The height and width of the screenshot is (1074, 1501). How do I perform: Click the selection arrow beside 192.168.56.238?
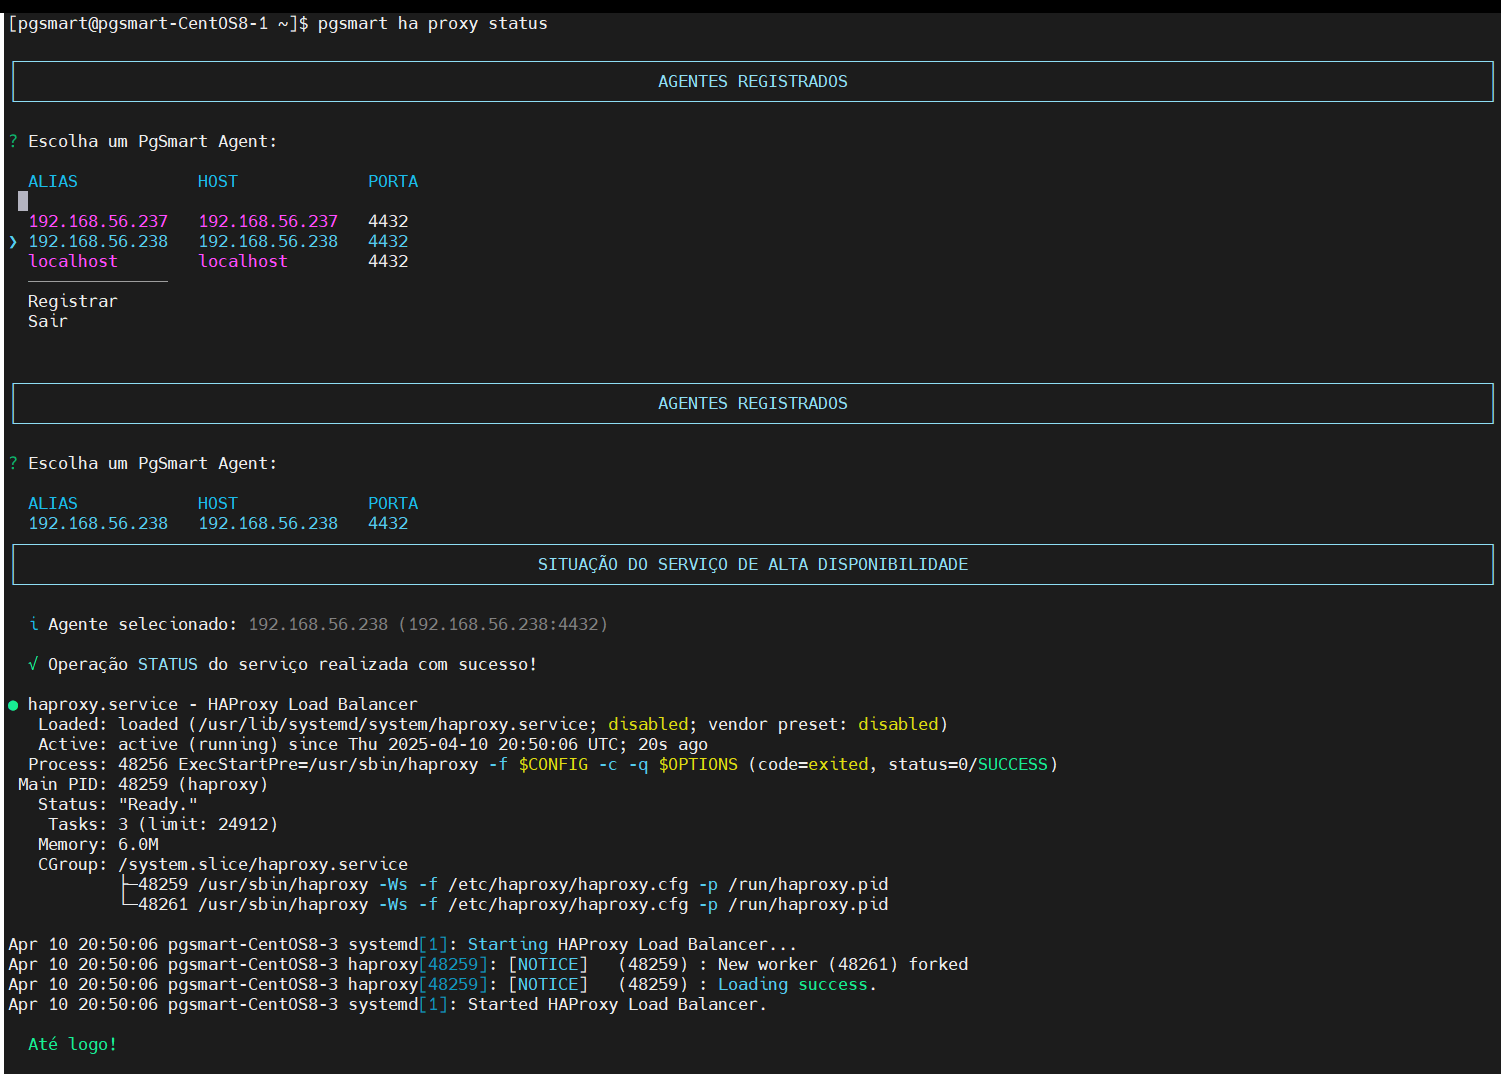click(x=13, y=241)
